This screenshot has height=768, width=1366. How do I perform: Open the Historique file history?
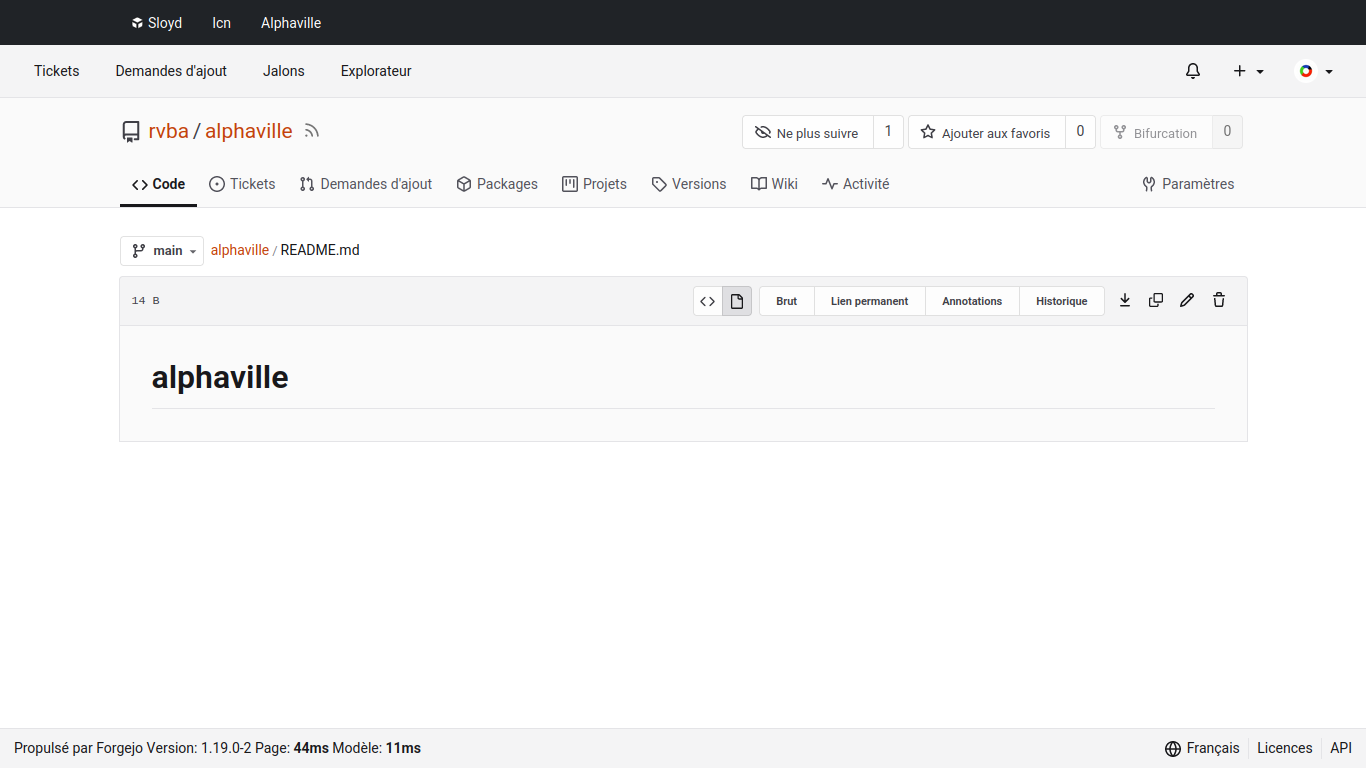pyautogui.click(x=1061, y=301)
